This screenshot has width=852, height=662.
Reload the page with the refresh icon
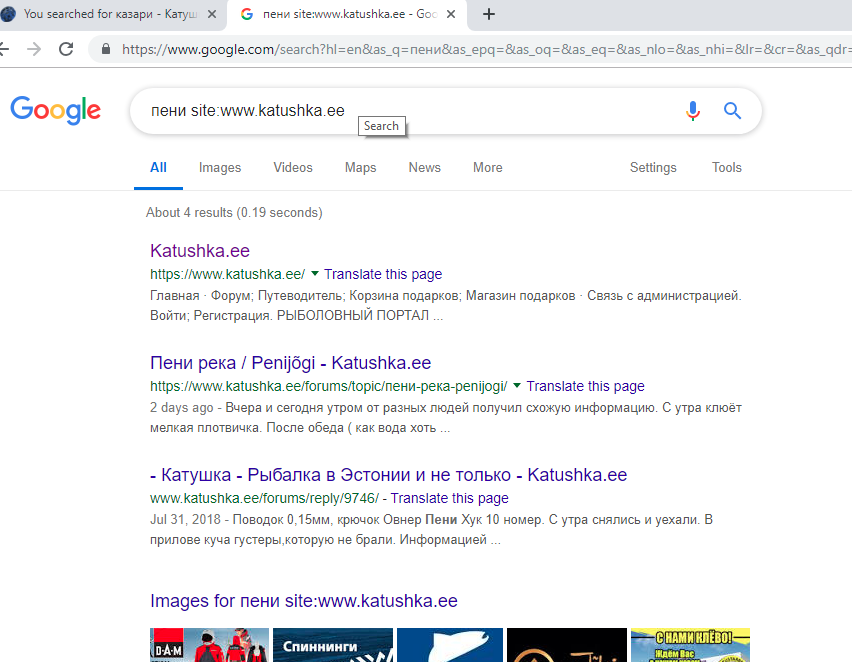coord(66,49)
